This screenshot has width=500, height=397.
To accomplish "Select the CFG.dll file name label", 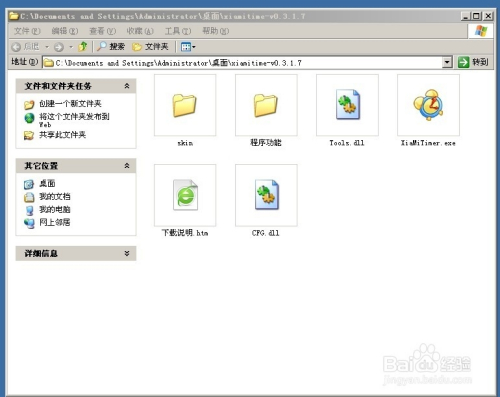I will click(266, 233).
